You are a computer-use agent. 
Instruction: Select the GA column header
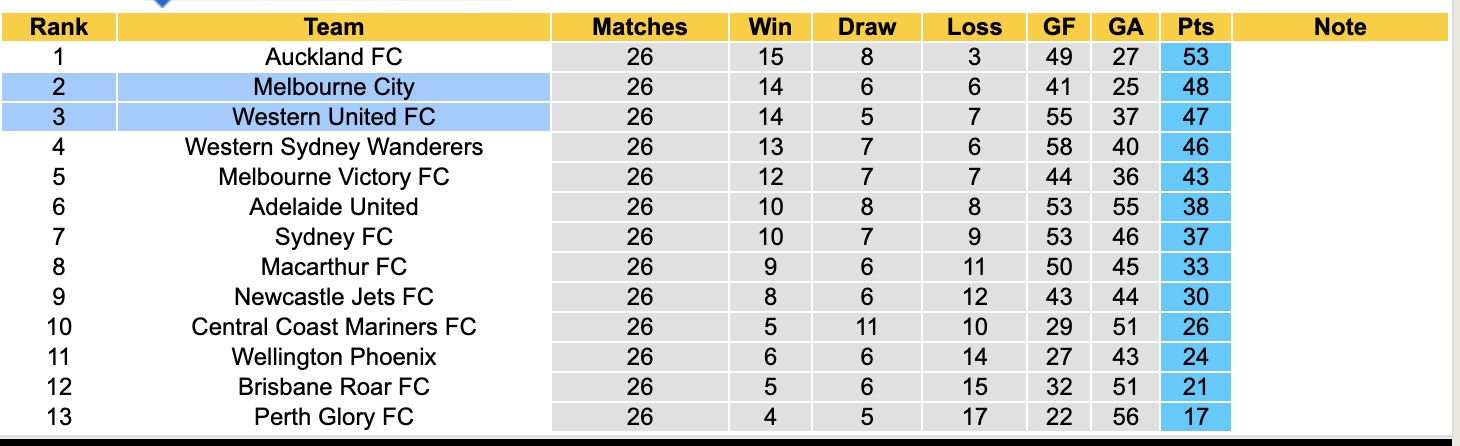pos(1125,27)
